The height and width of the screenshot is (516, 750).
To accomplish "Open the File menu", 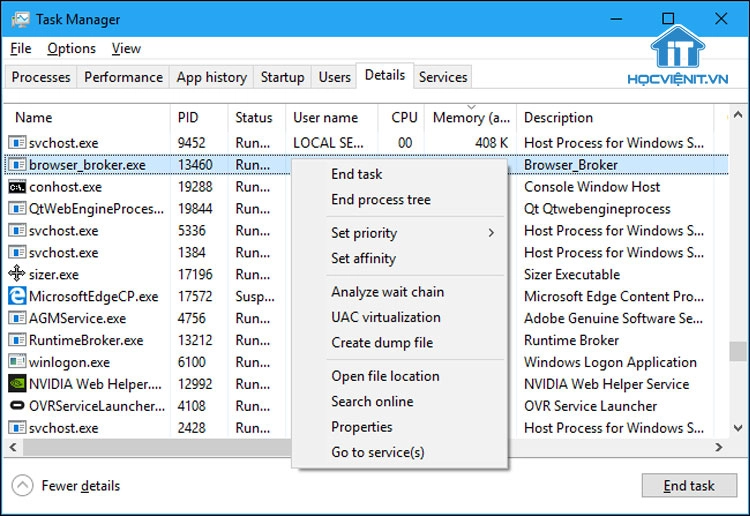I will click(x=21, y=48).
